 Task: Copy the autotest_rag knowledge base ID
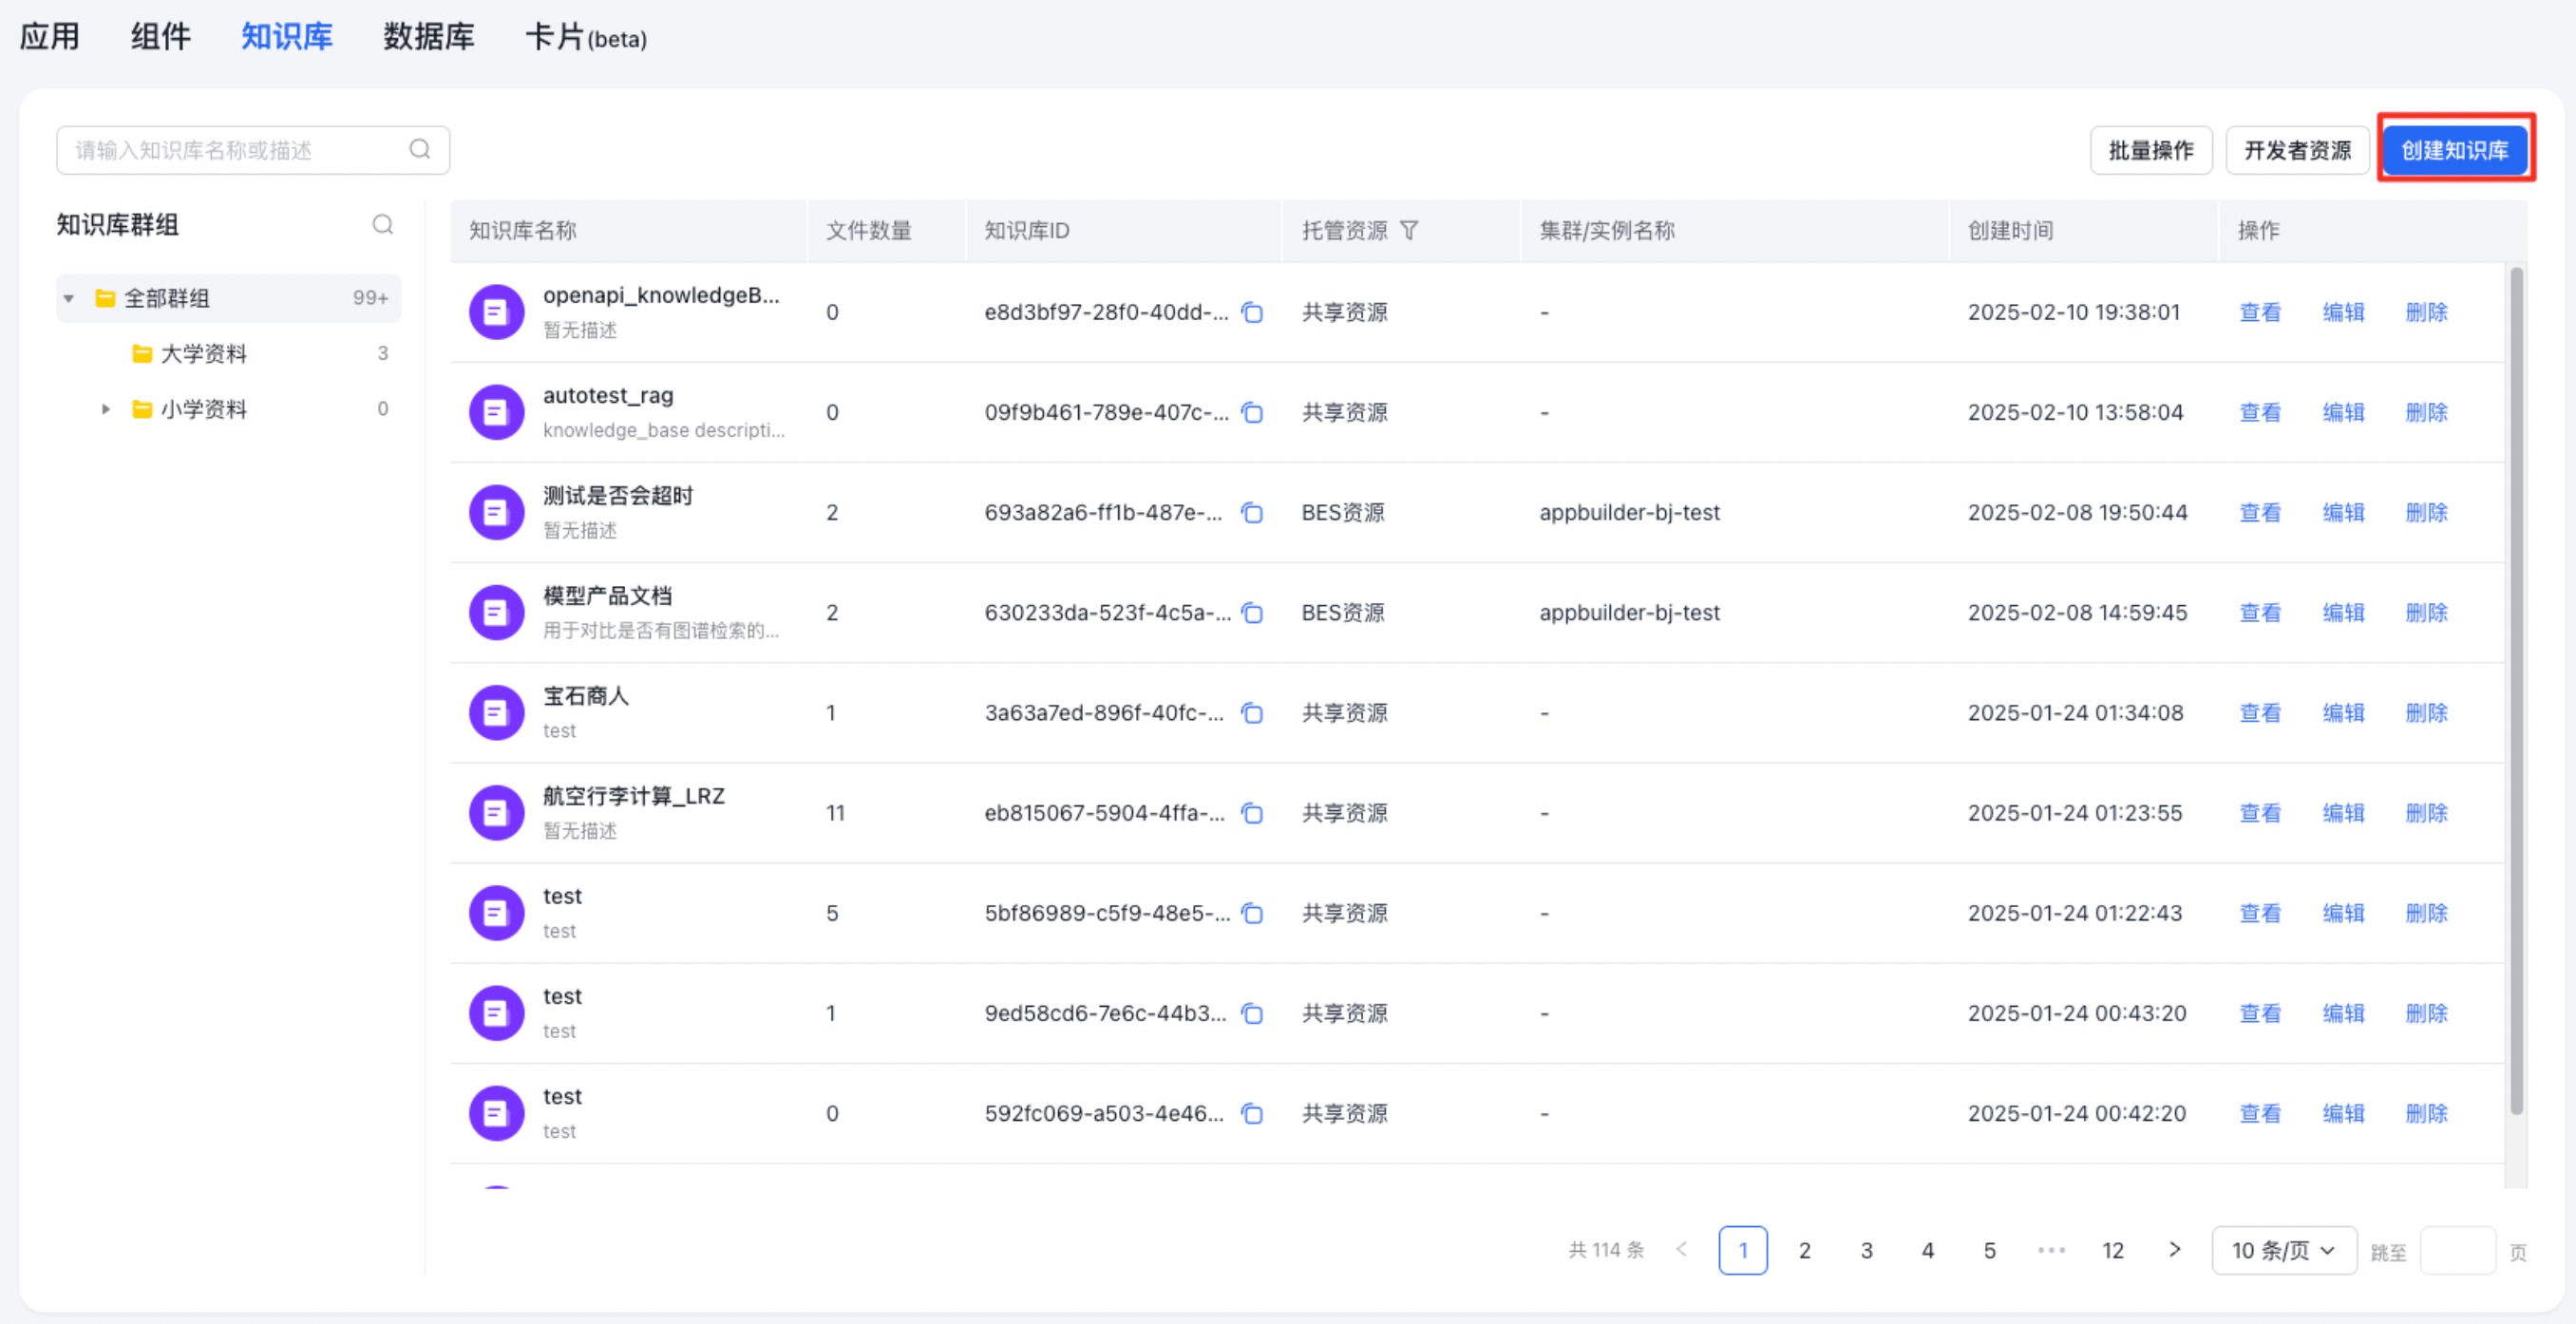coord(1252,412)
